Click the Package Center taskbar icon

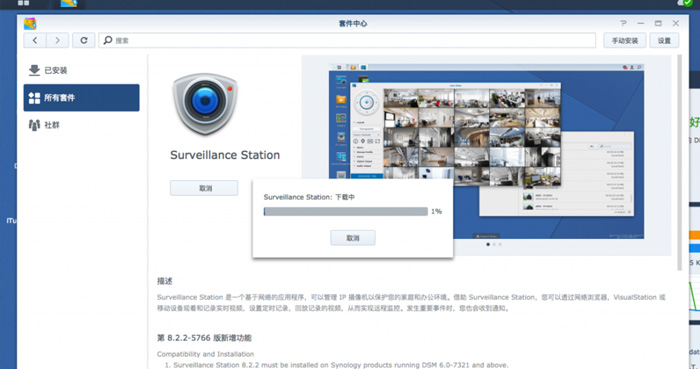[69, 4]
